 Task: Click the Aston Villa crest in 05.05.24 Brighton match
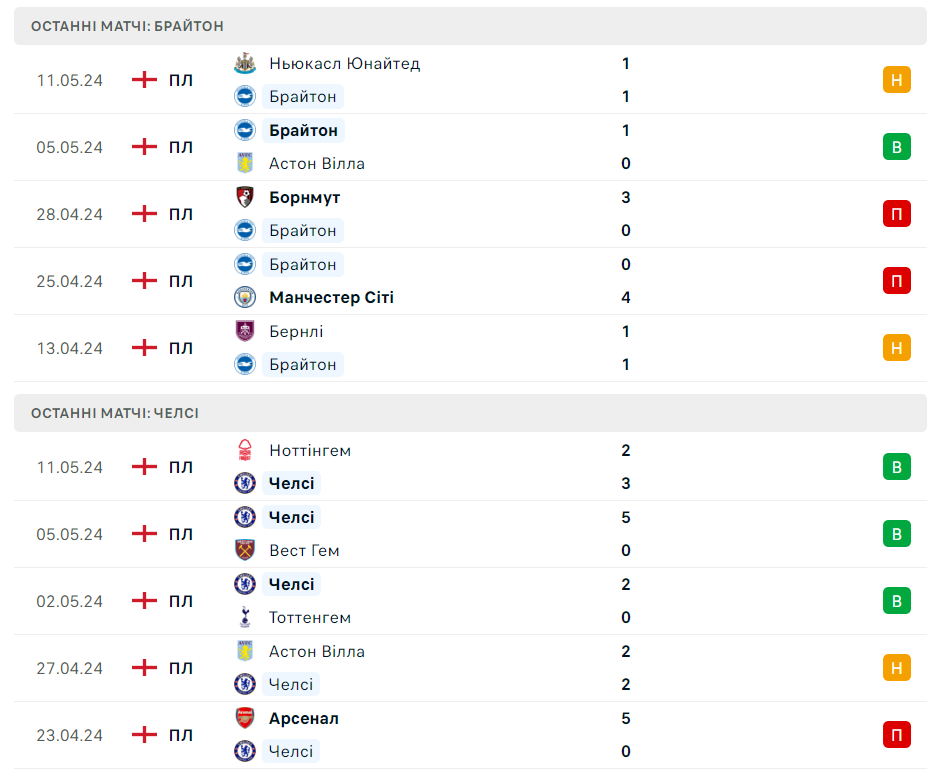pos(245,163)
